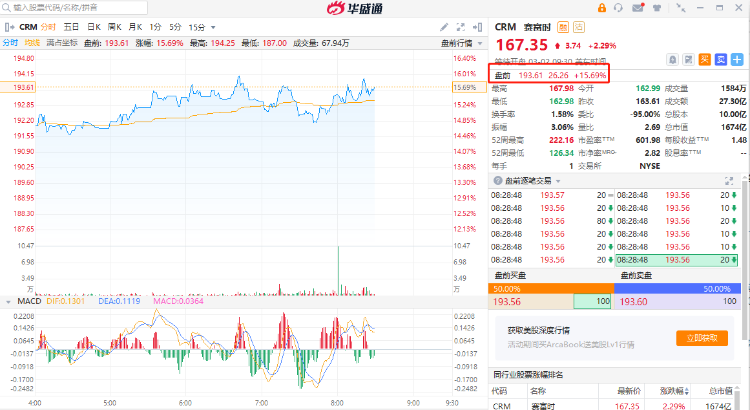Click the 52周最高 value 222.16
Screen dimensions: 750x410
(561, 140)
